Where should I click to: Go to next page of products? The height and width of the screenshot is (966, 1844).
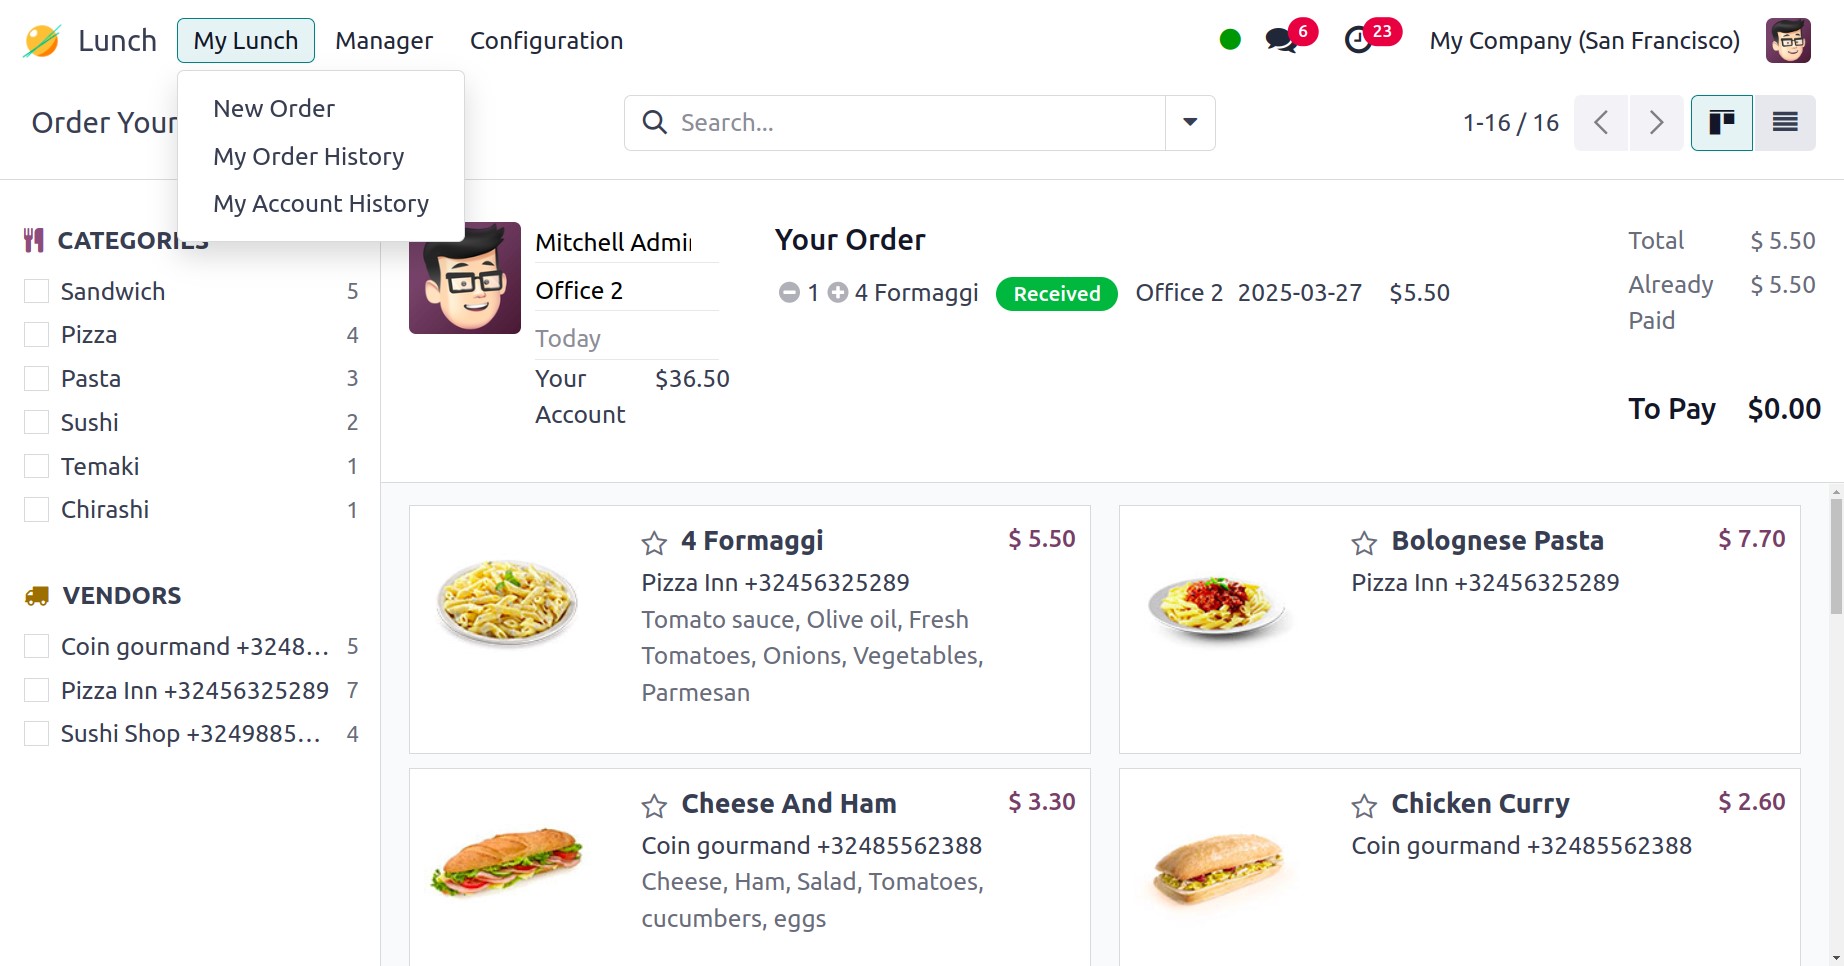point(1657,123)
